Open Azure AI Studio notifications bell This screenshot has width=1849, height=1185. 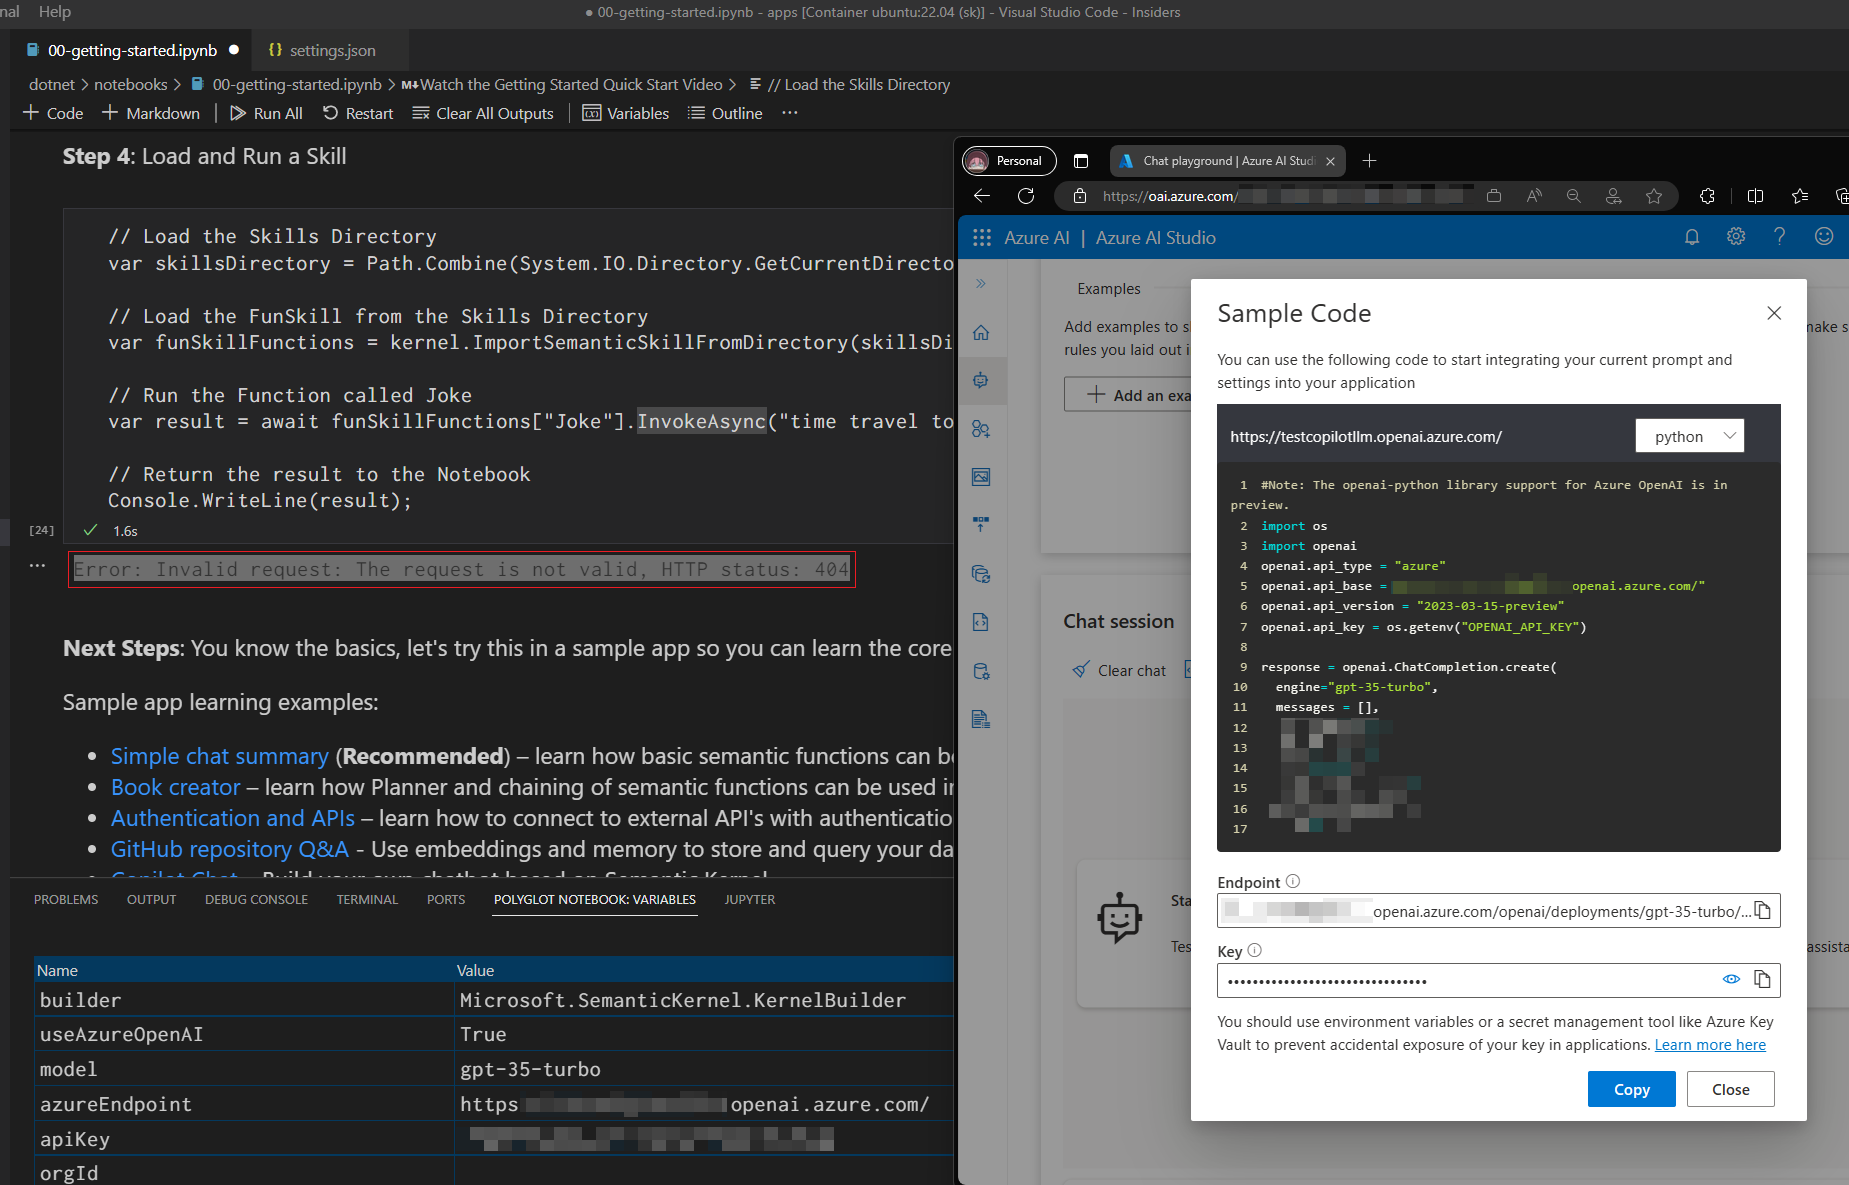pos(1692,237)
